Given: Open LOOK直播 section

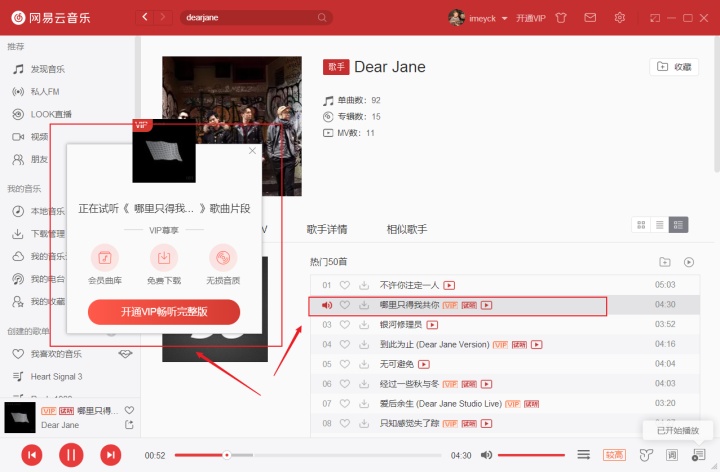Looking at the screenshot, I should 42,114.
